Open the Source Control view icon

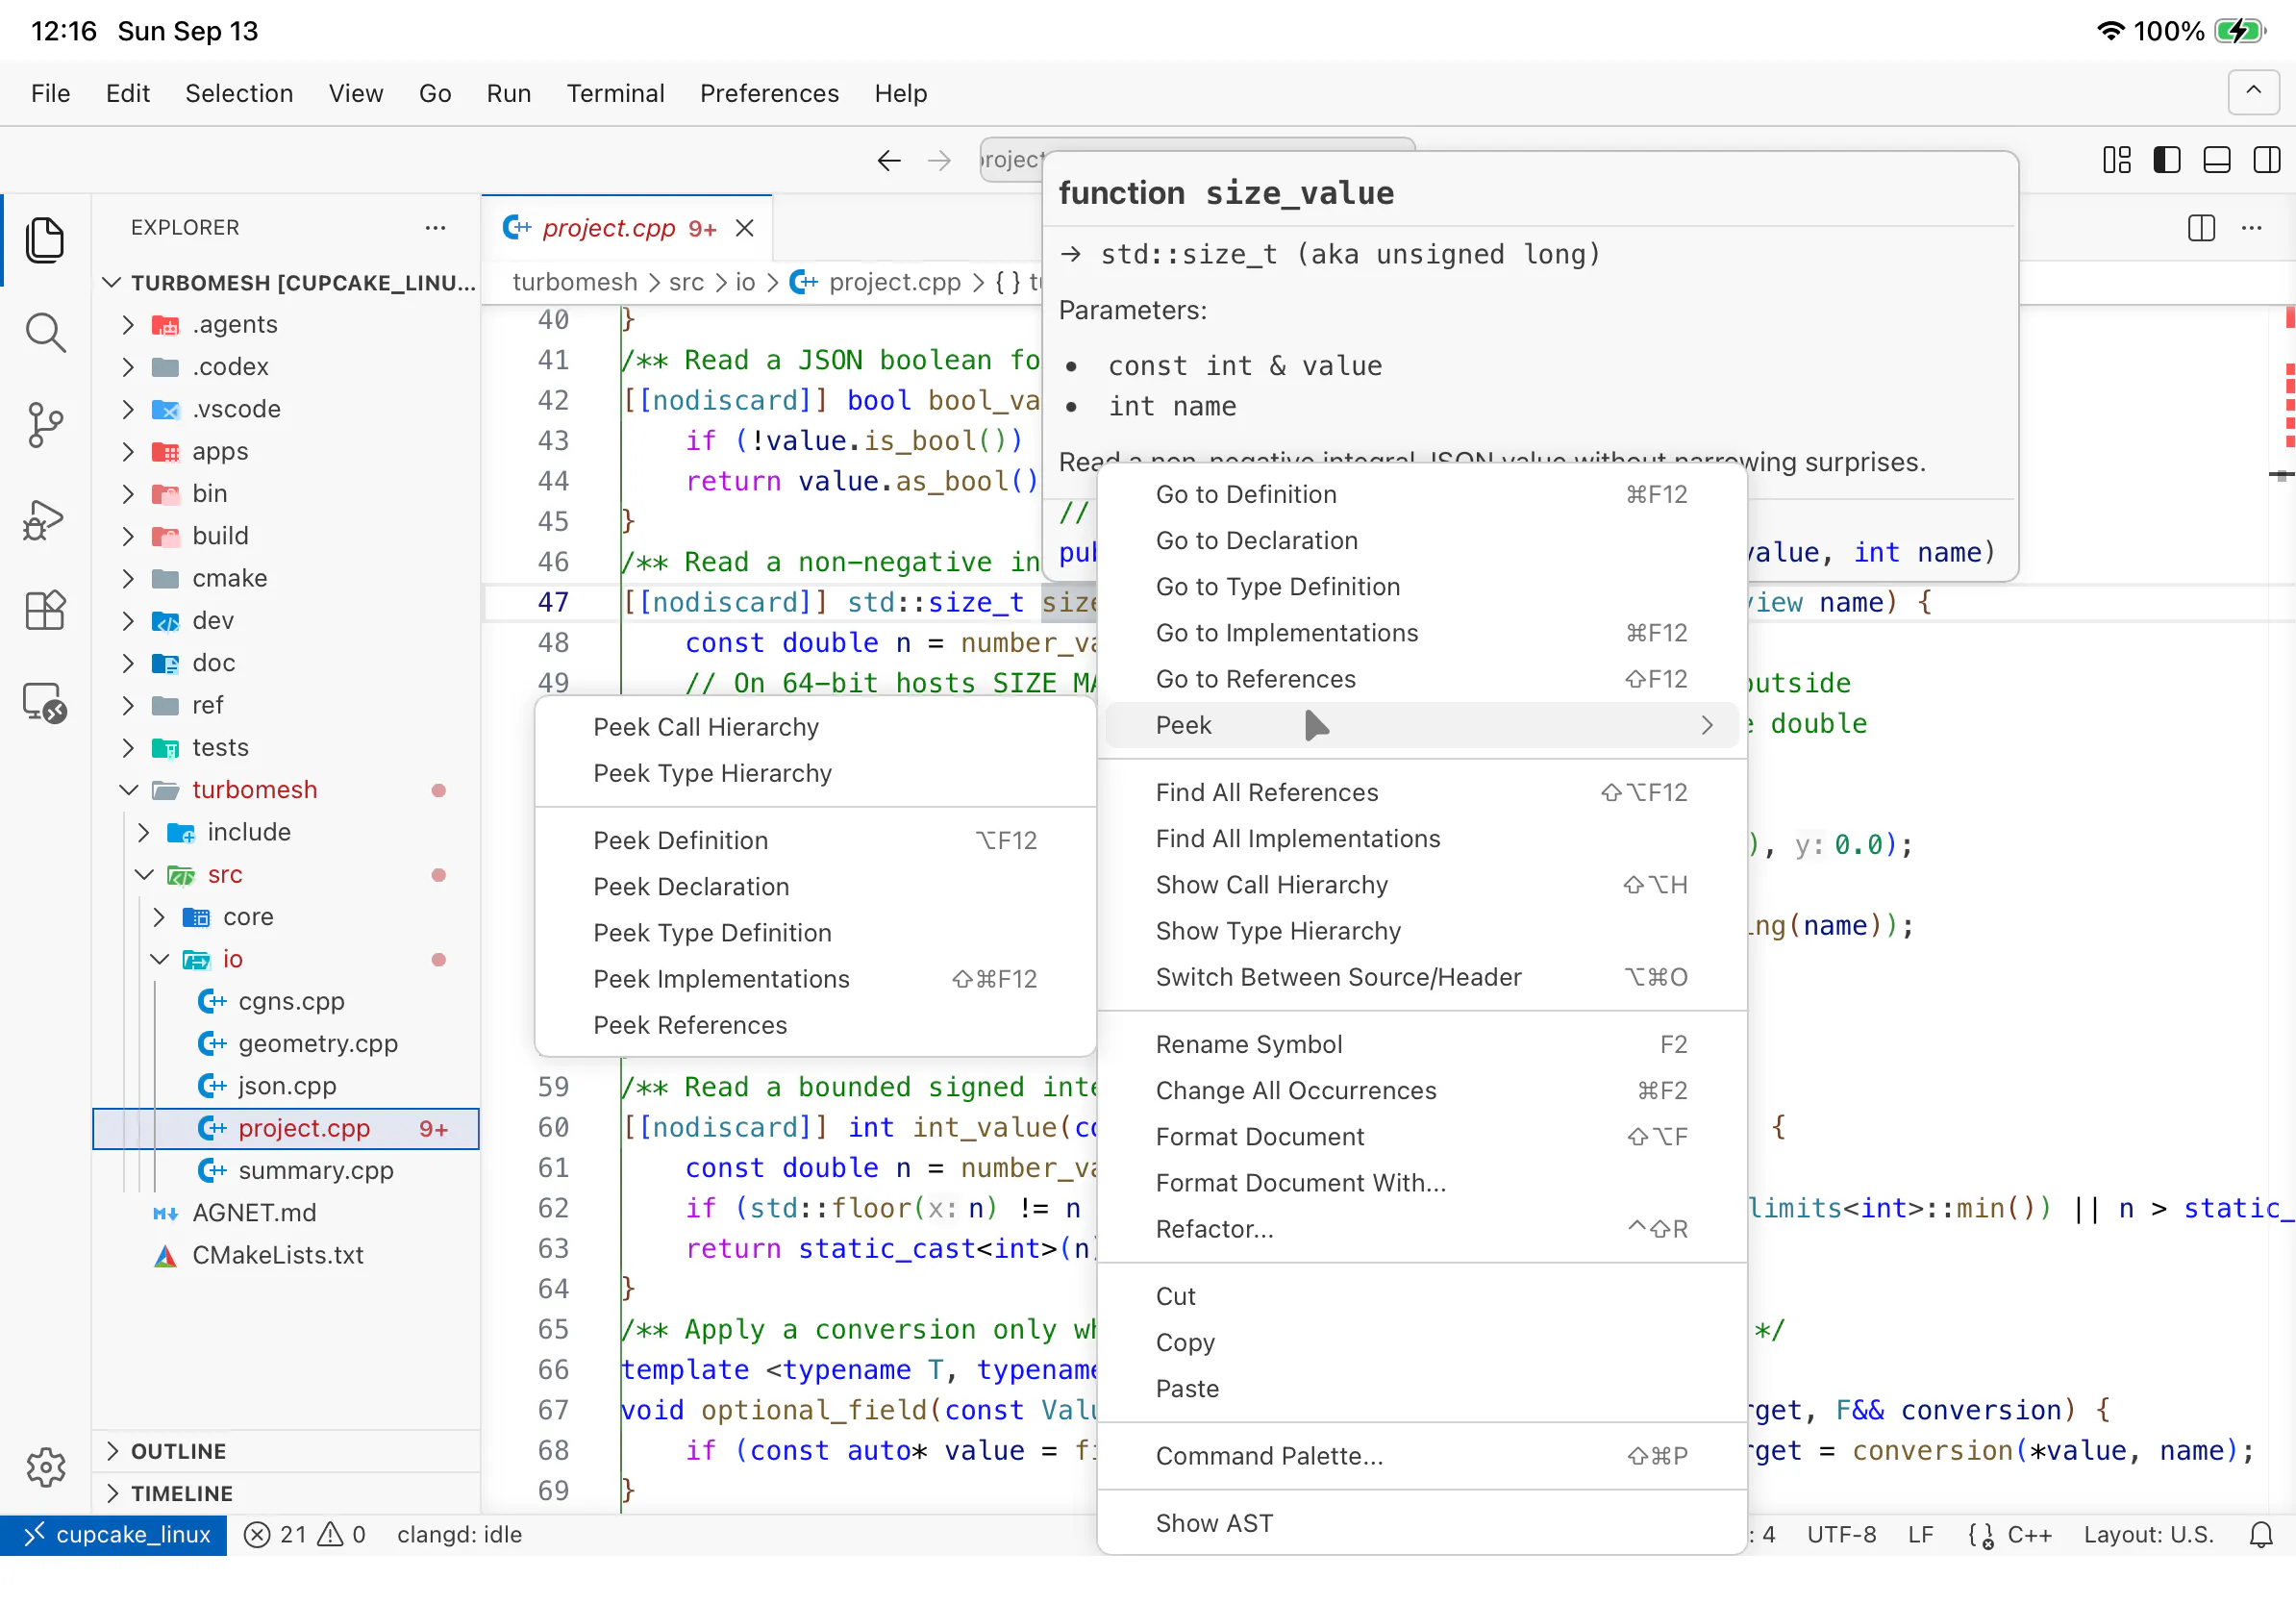(45, 425)
